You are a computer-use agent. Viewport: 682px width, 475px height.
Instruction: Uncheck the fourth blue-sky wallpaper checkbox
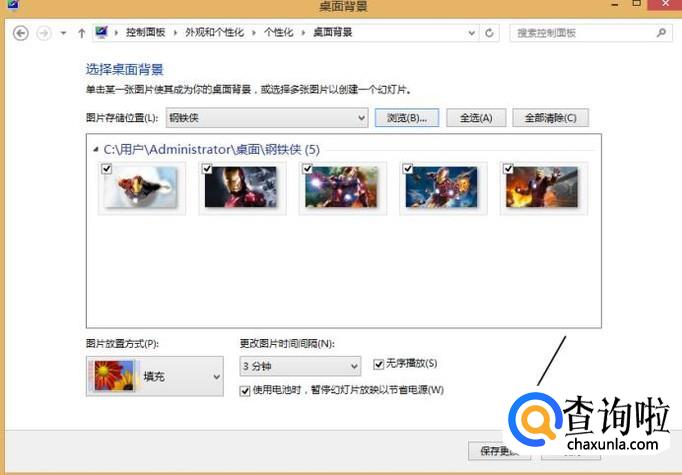(408, 169)
